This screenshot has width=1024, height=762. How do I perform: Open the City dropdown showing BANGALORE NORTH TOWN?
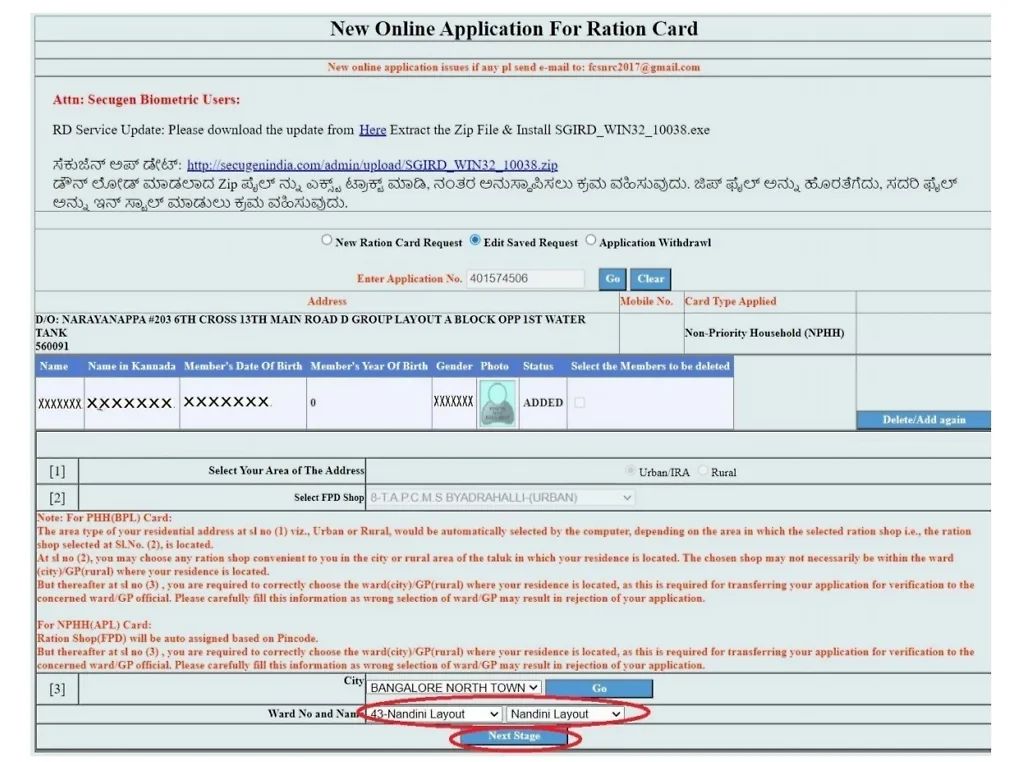[454, 688]
